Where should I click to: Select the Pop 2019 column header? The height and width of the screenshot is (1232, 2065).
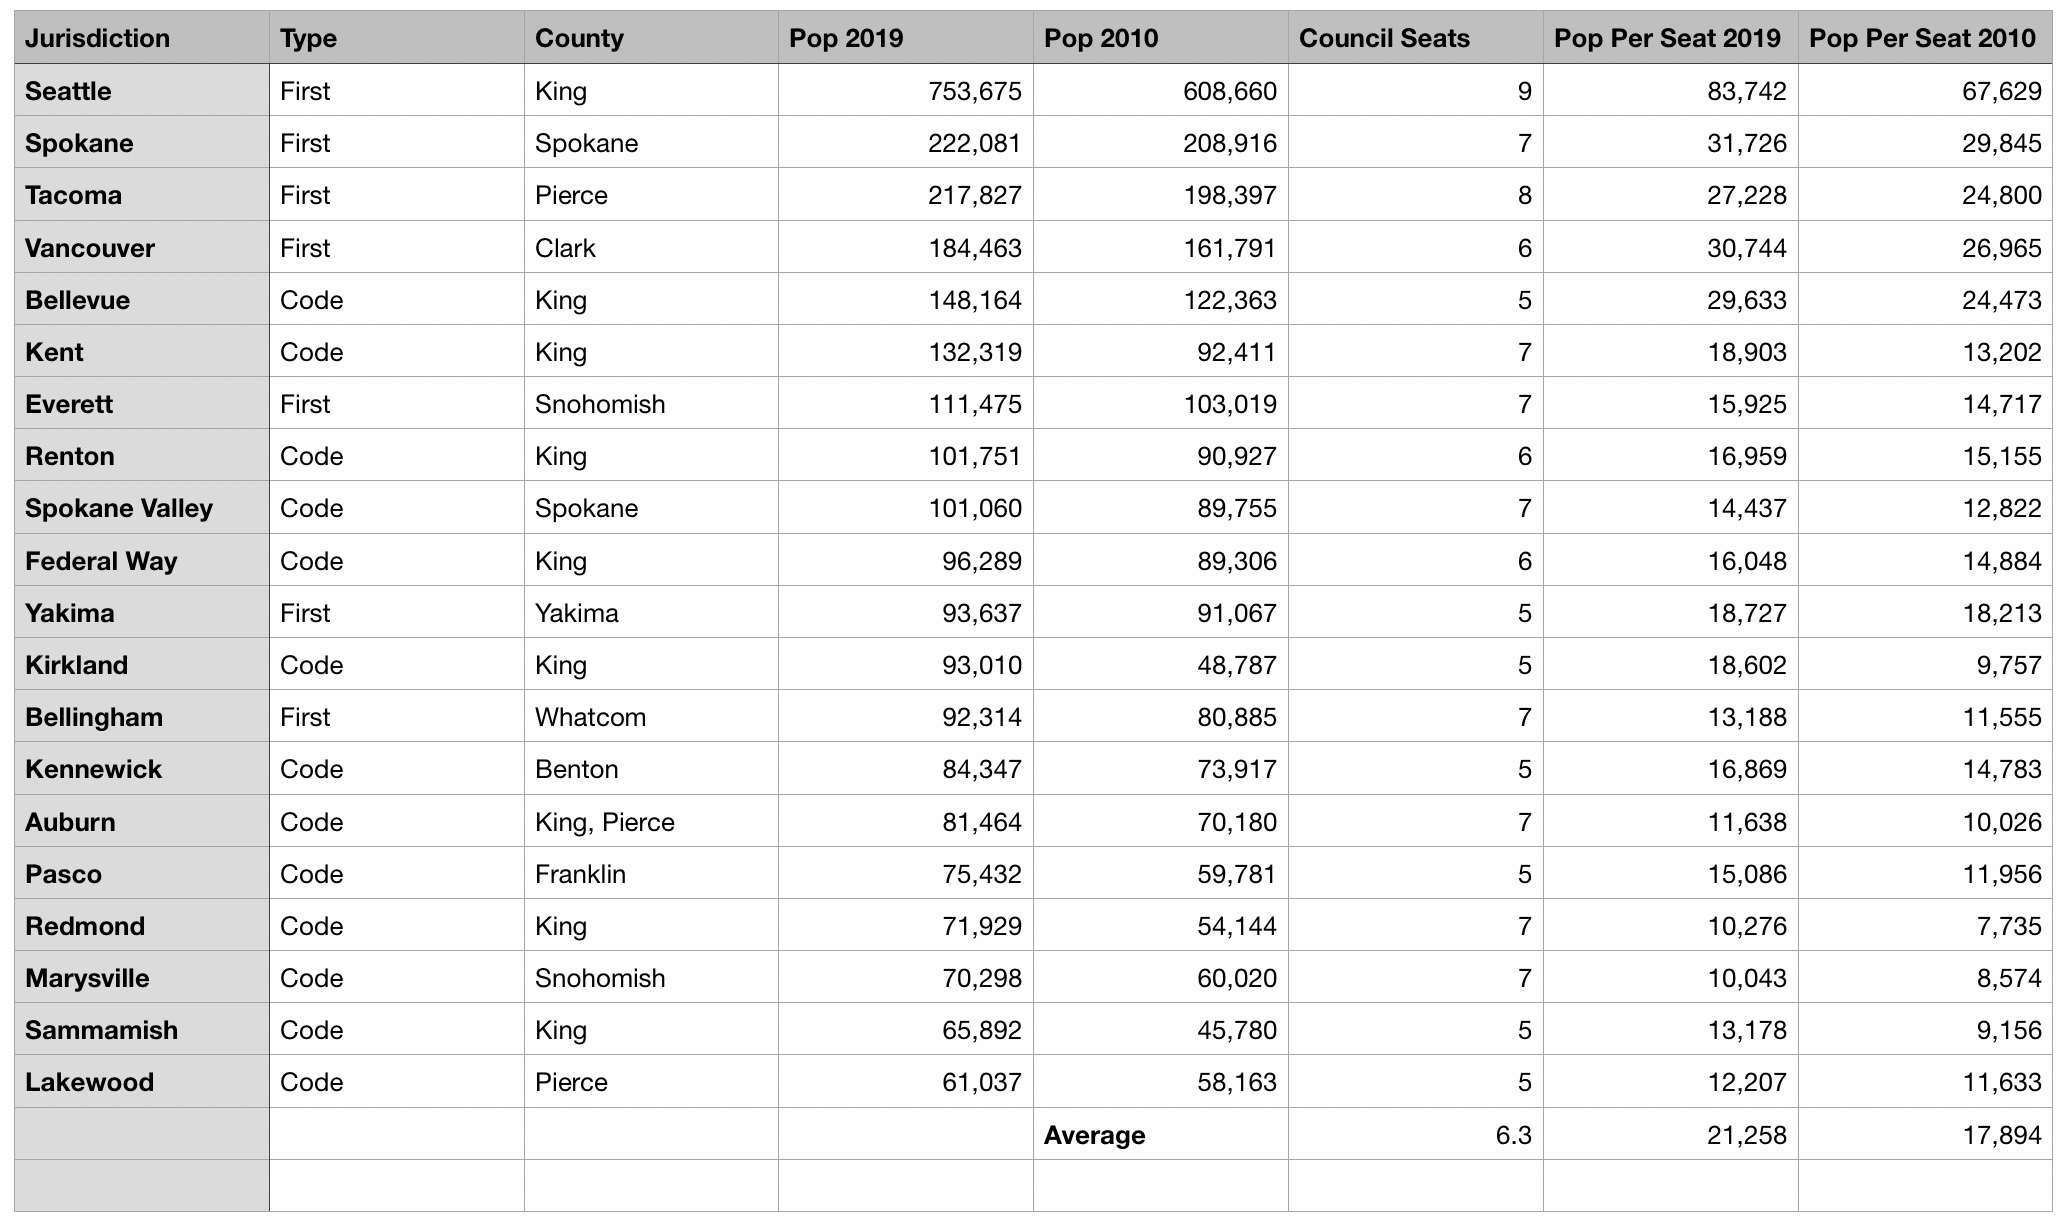(x=846, y=38)
